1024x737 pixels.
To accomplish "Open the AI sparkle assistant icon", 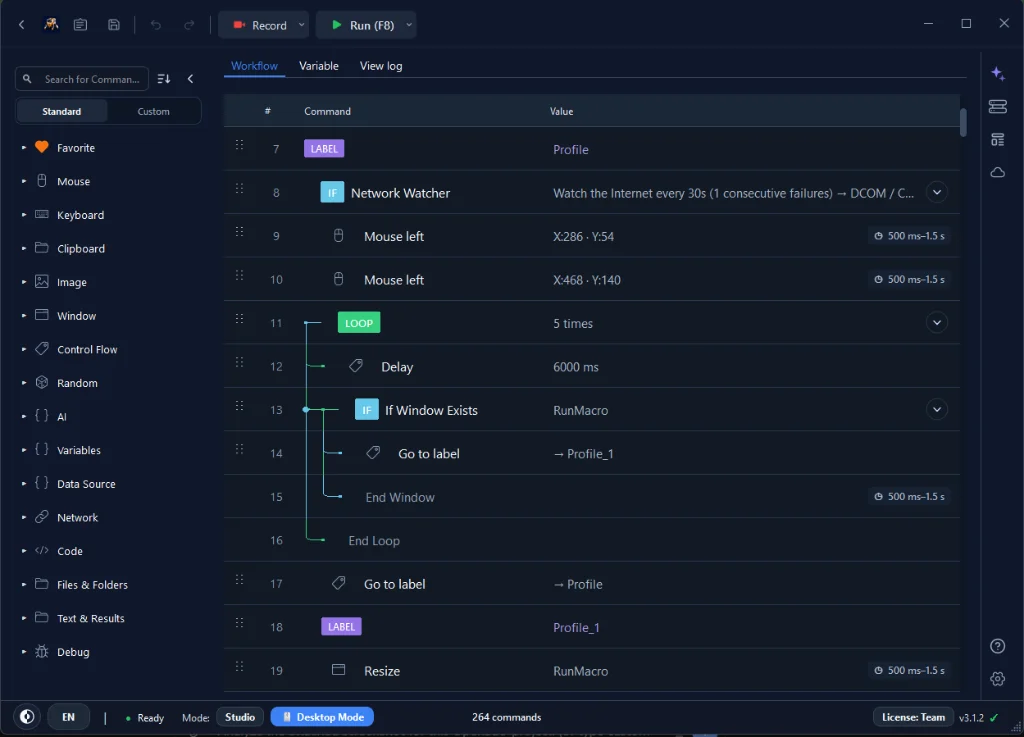I will click(x=997, y=73).
